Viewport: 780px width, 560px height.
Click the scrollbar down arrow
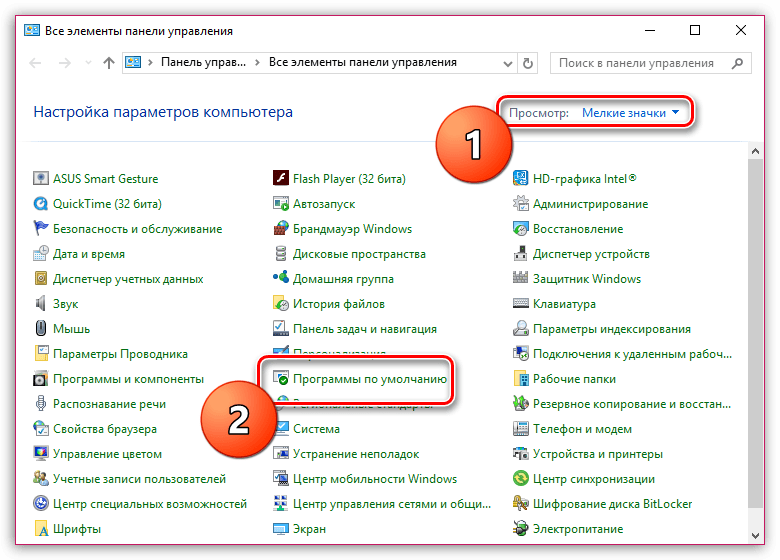point(755,536)
